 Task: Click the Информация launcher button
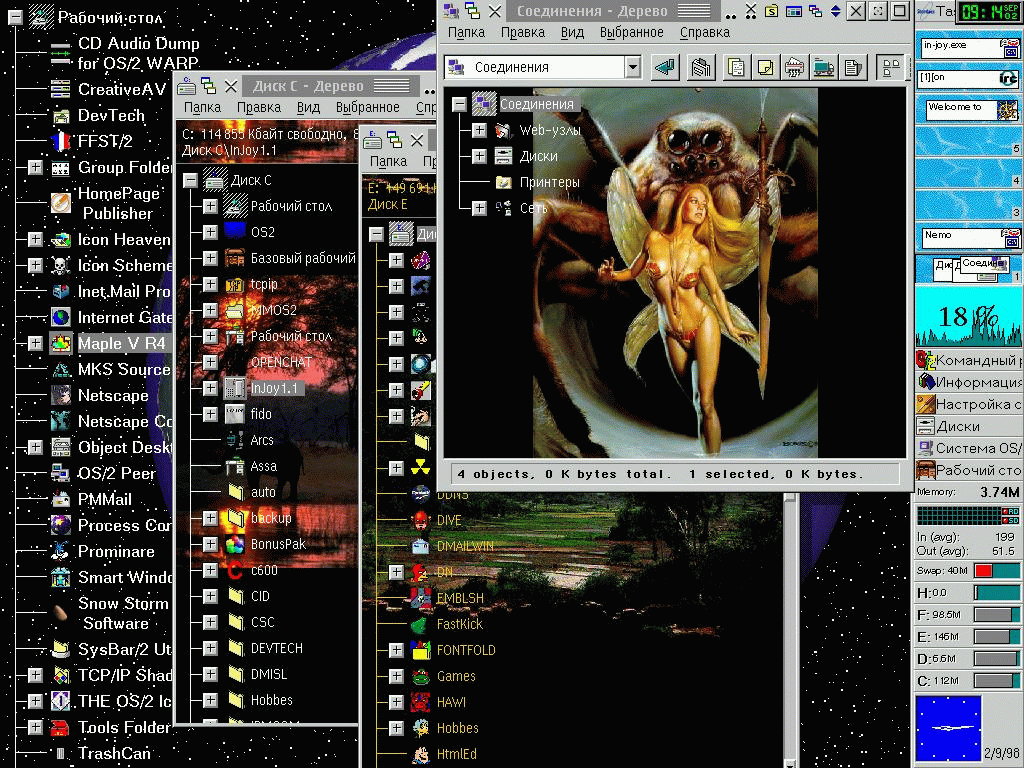coord(969,382)
